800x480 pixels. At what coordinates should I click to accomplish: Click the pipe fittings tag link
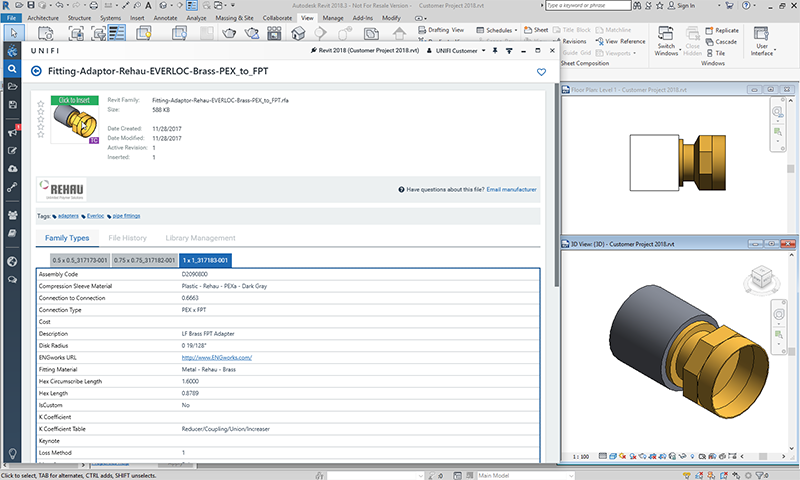click(126, 216)
